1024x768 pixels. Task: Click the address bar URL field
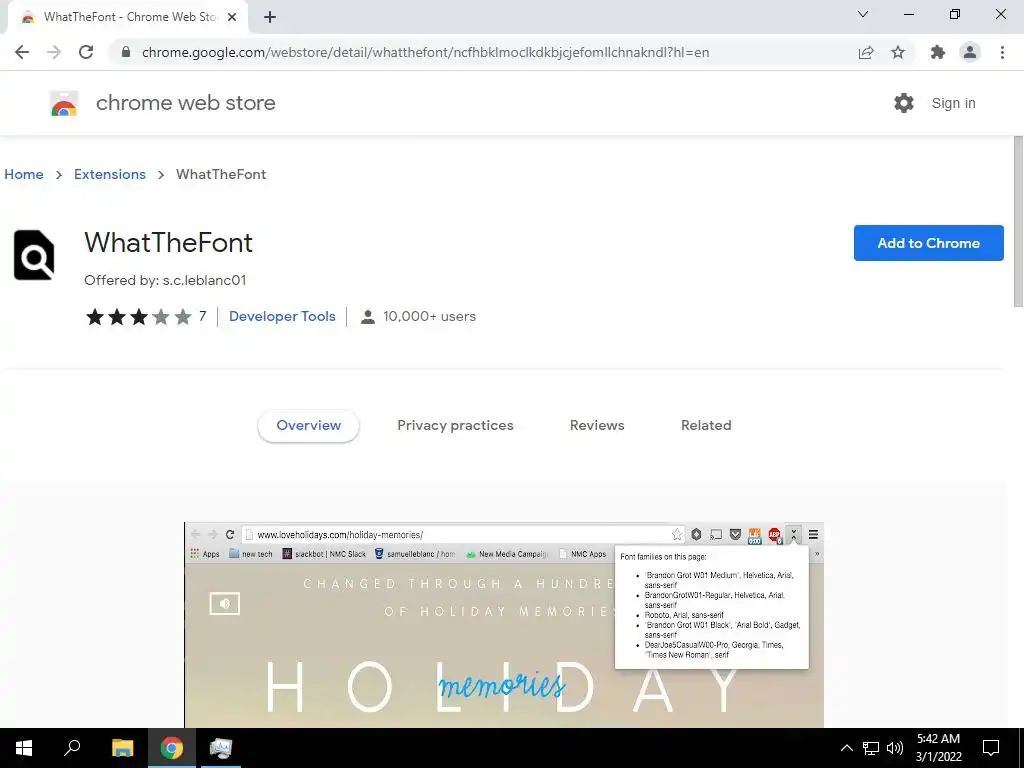[424, 52]
